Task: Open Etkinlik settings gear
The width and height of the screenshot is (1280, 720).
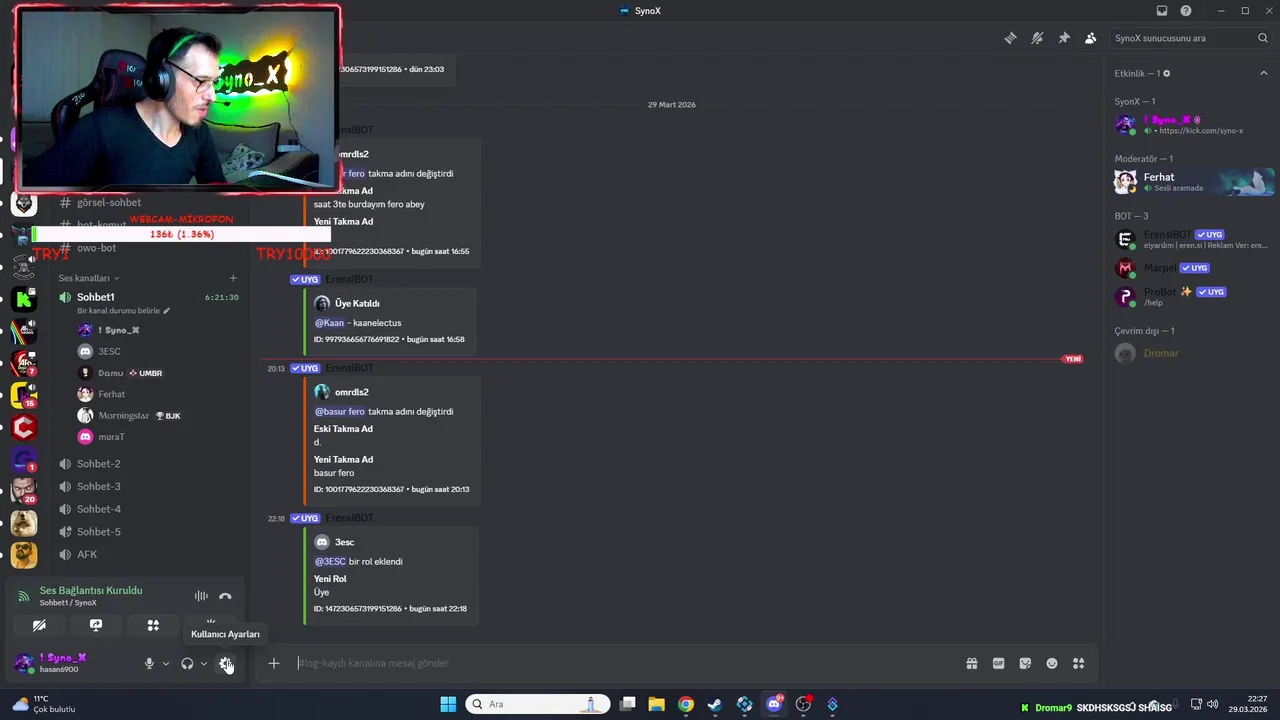Action: click(x=1166, y=73)
